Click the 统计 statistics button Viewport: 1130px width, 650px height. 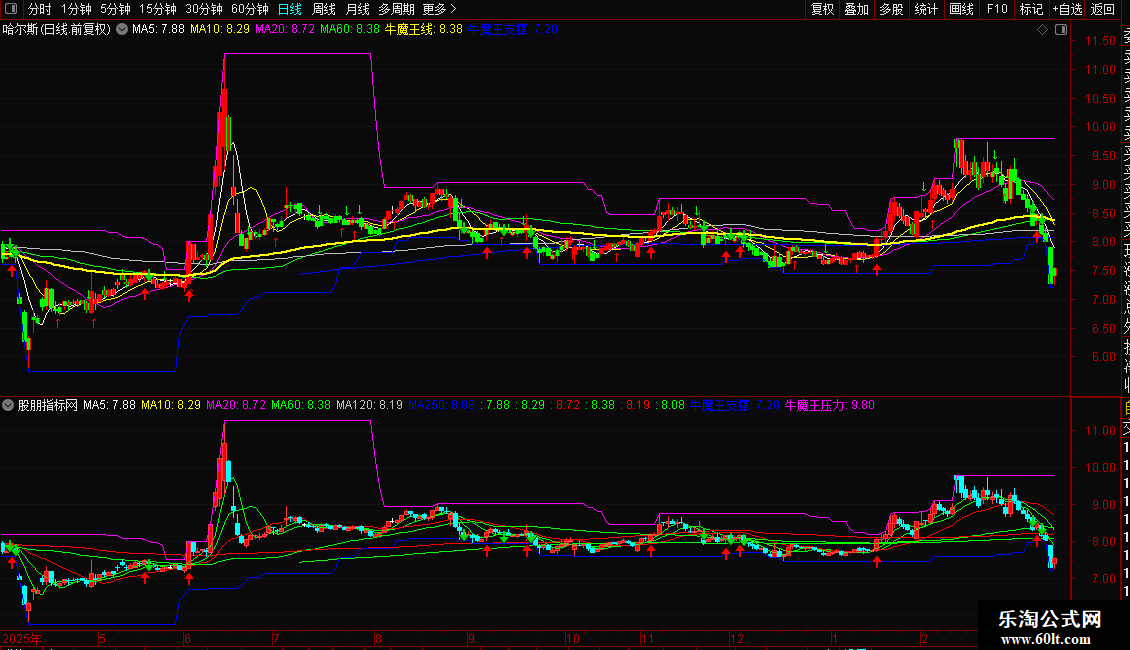pyautogui.click(x=926, y=9)
